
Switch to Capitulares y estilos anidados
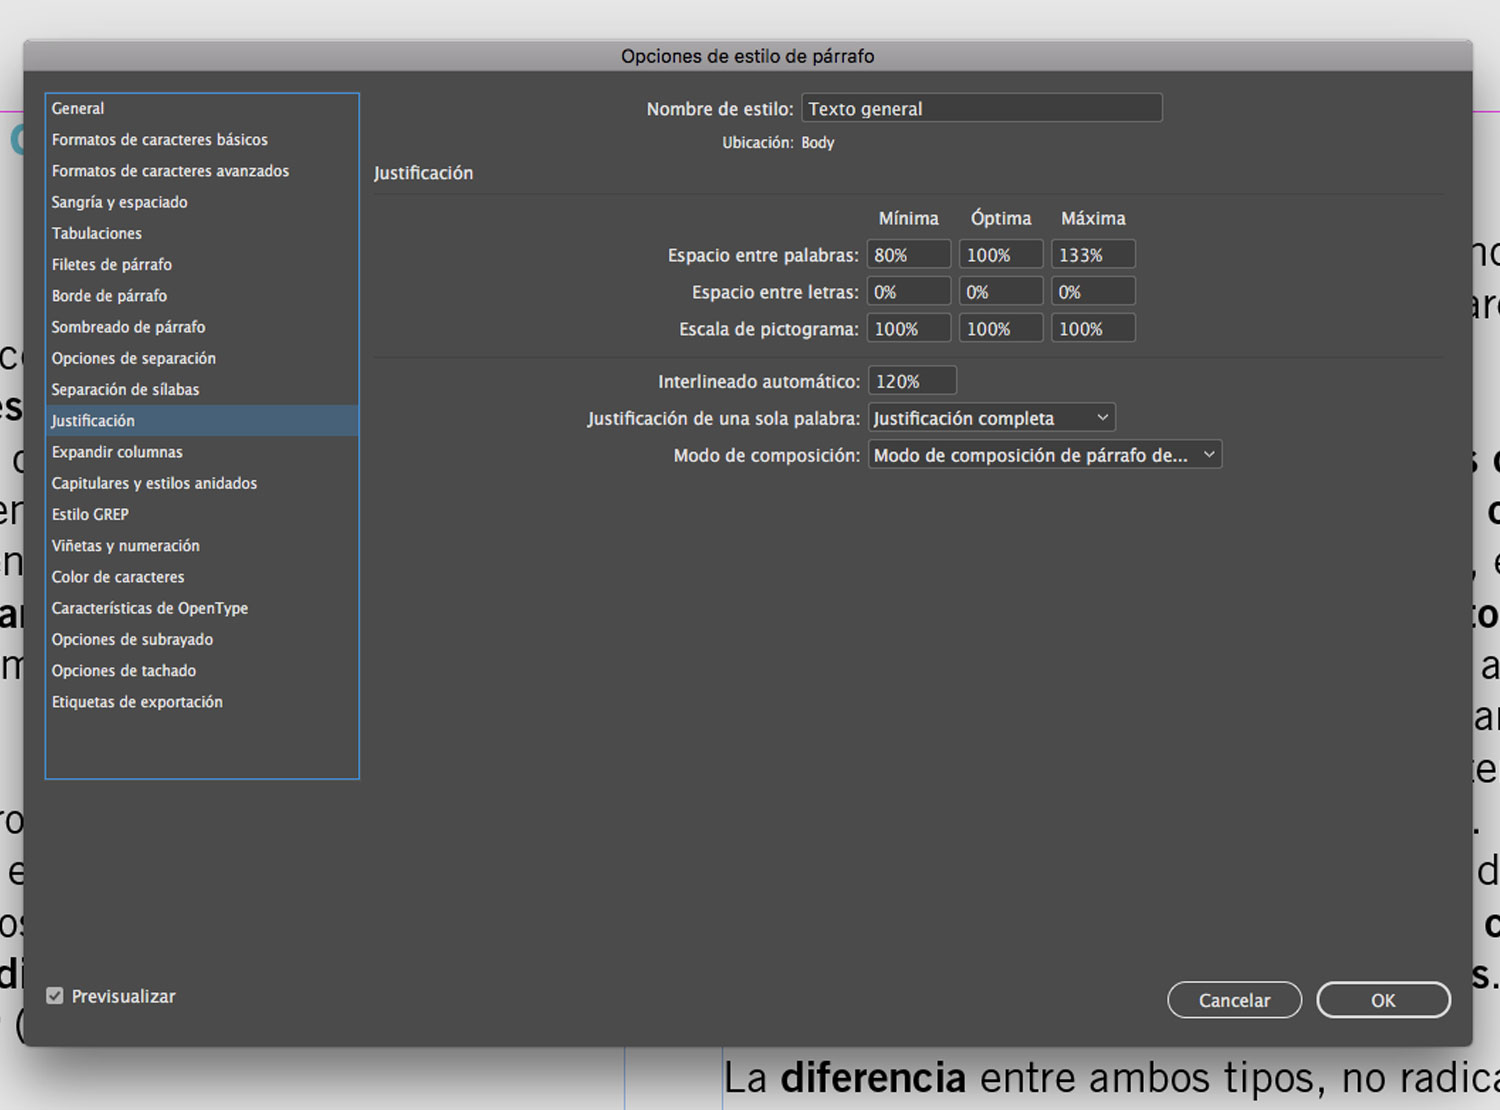155,483
